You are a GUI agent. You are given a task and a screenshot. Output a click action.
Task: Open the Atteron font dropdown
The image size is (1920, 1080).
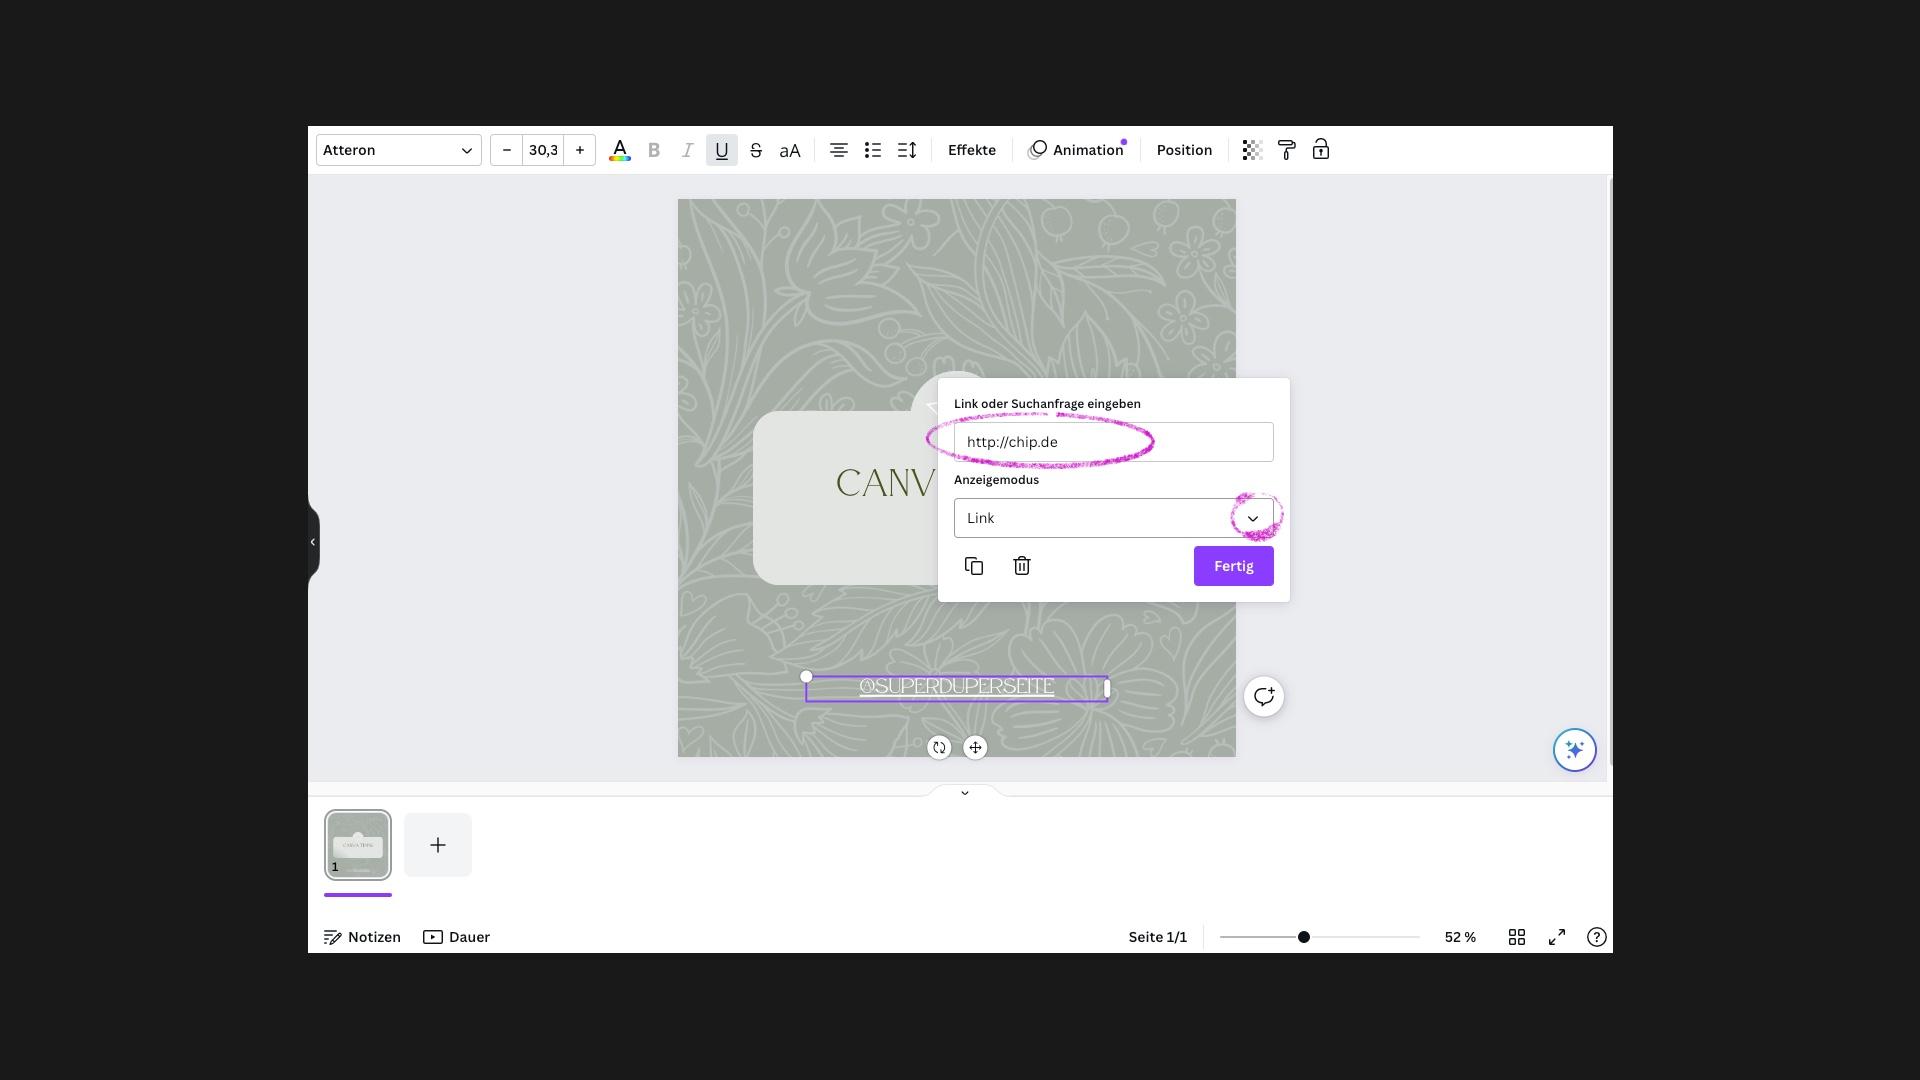(x=397, y=150)
